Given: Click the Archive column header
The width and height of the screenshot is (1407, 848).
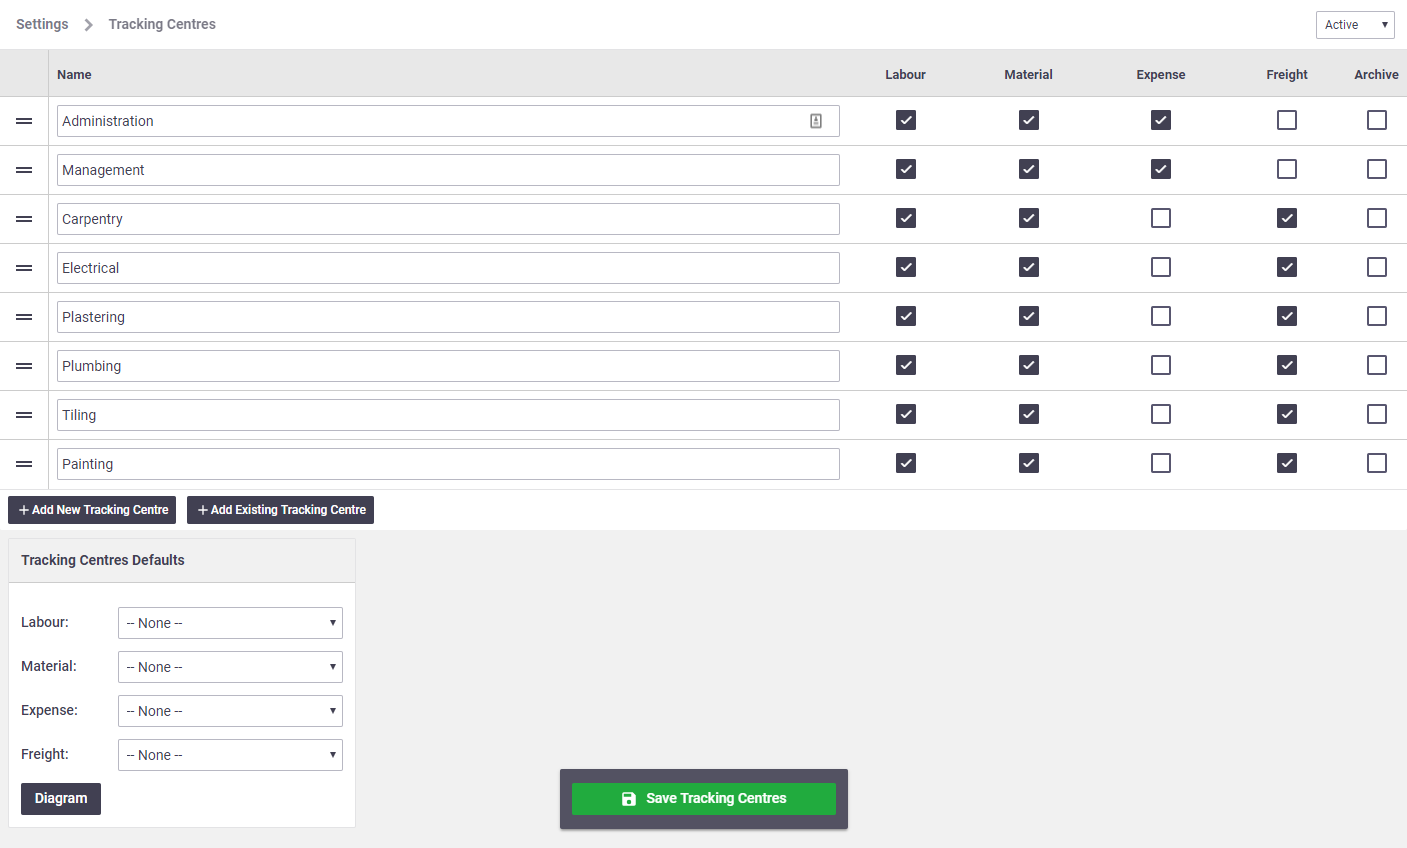Looking at the screenshot, I should point(1377,75).
